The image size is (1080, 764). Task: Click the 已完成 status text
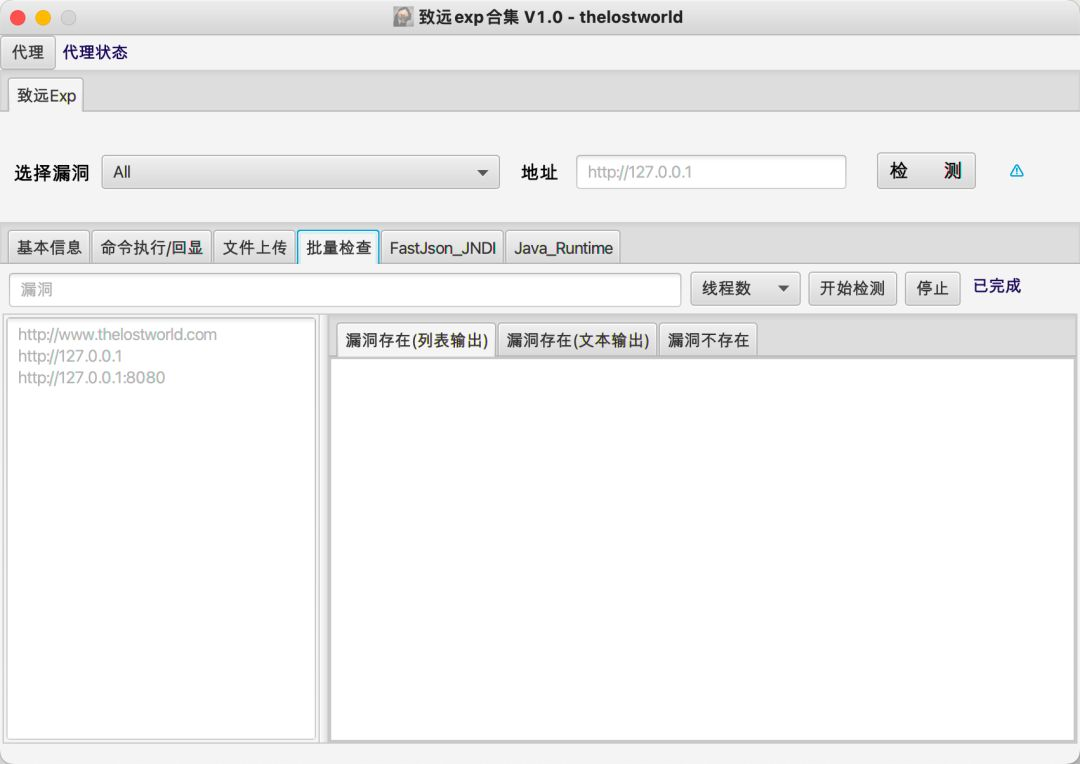997,286
